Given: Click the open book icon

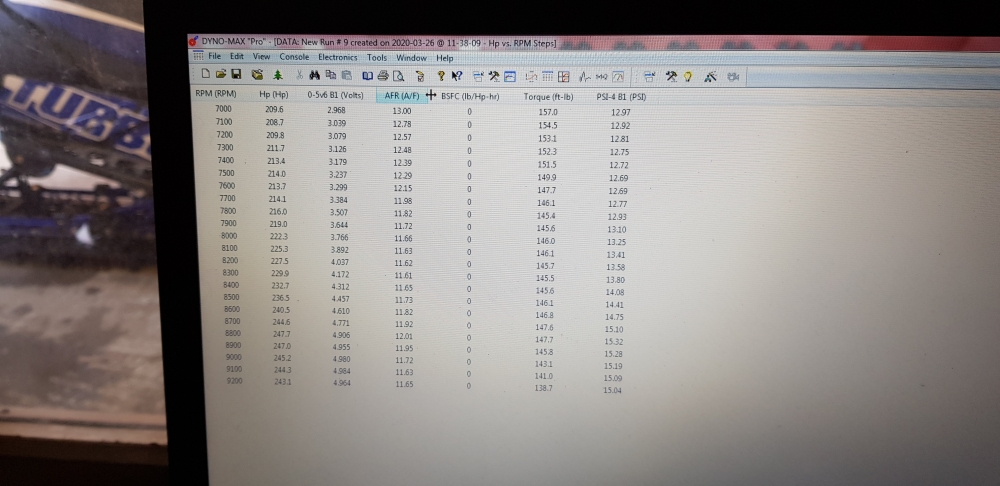Looking at the screenshot, I should point(367,76).
